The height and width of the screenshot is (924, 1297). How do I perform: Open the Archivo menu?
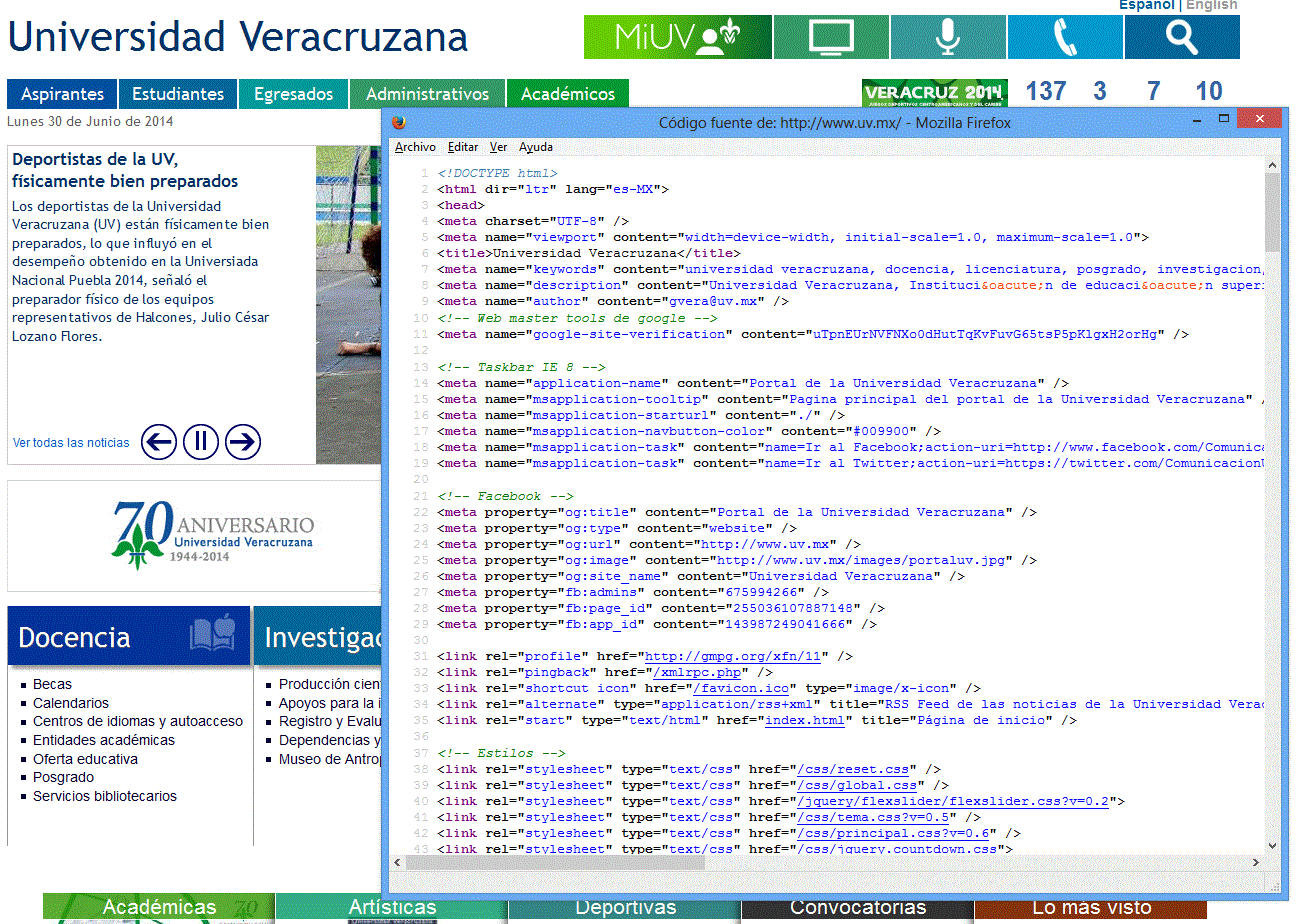point(415,147)
